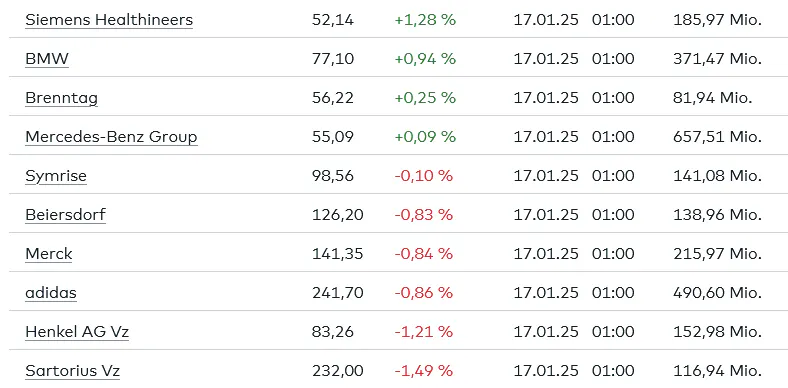Open the adidas stock link

(51, 293)
